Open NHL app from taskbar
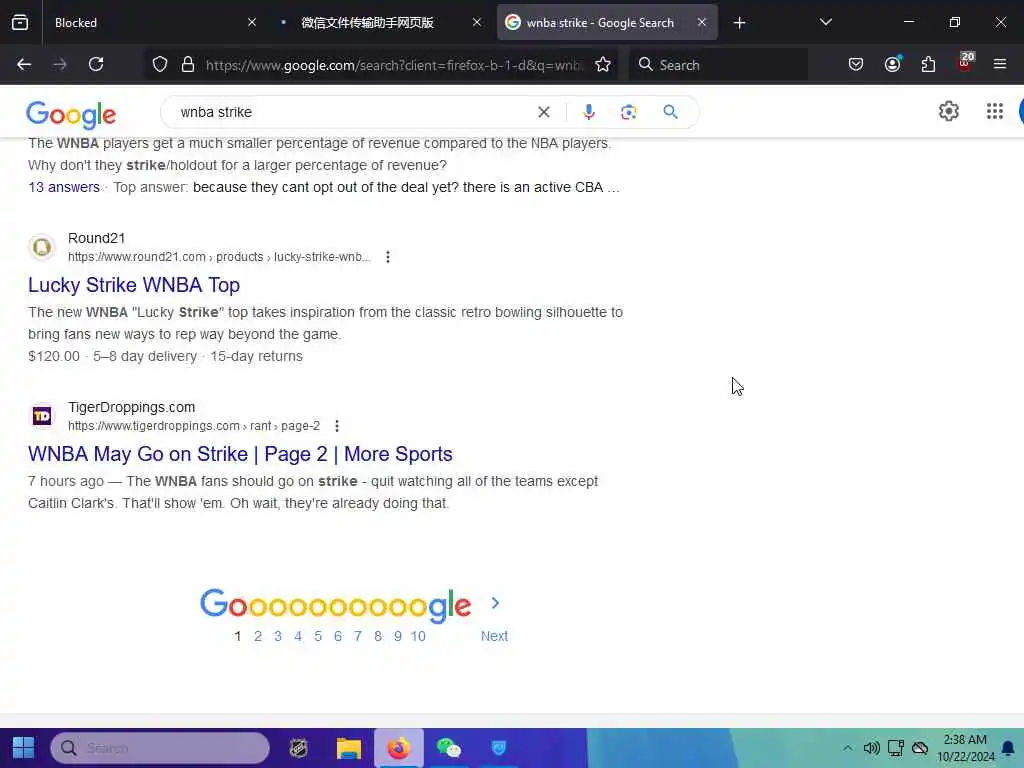Image resolution: width=1024 pixels, height=768 pixels. 299,748
